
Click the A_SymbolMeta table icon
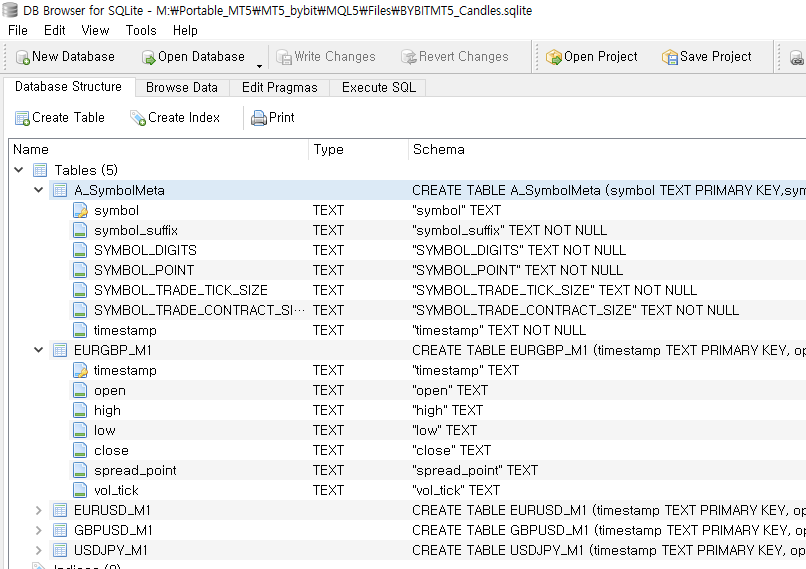tap(60, 190)
